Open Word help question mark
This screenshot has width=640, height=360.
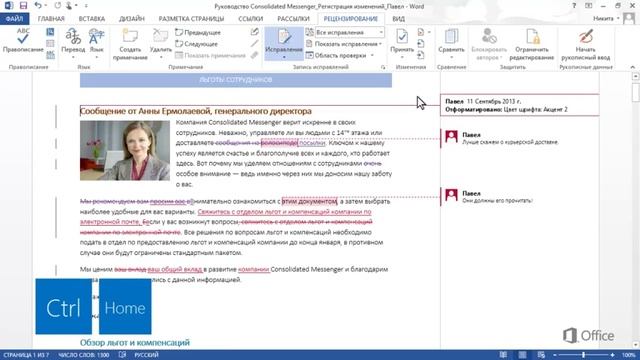(574, 6)
